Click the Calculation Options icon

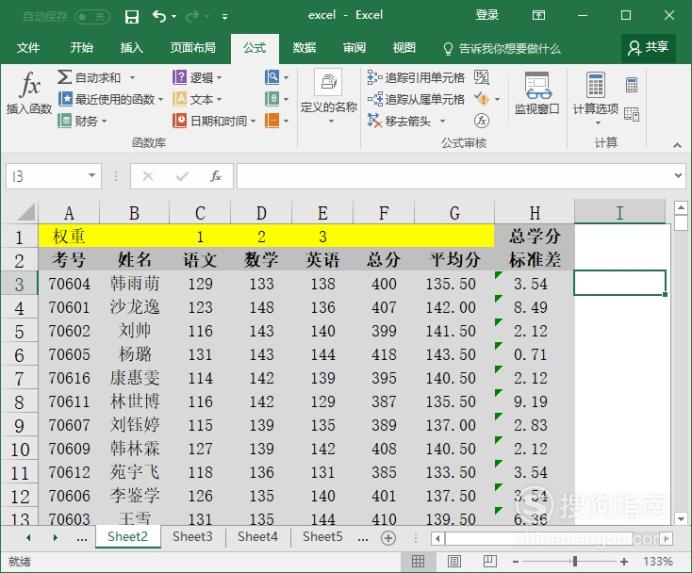click(595, 85)
